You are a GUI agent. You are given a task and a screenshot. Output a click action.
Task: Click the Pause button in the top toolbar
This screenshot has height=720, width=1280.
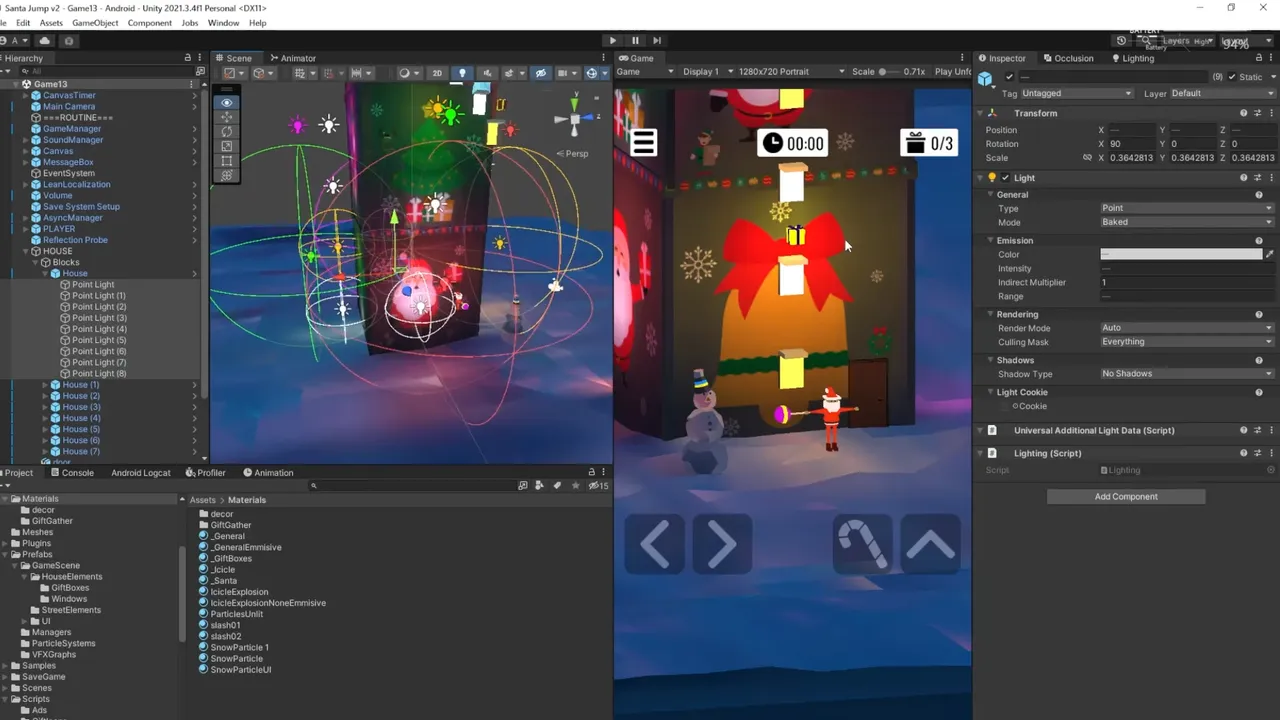click(635, 40)
